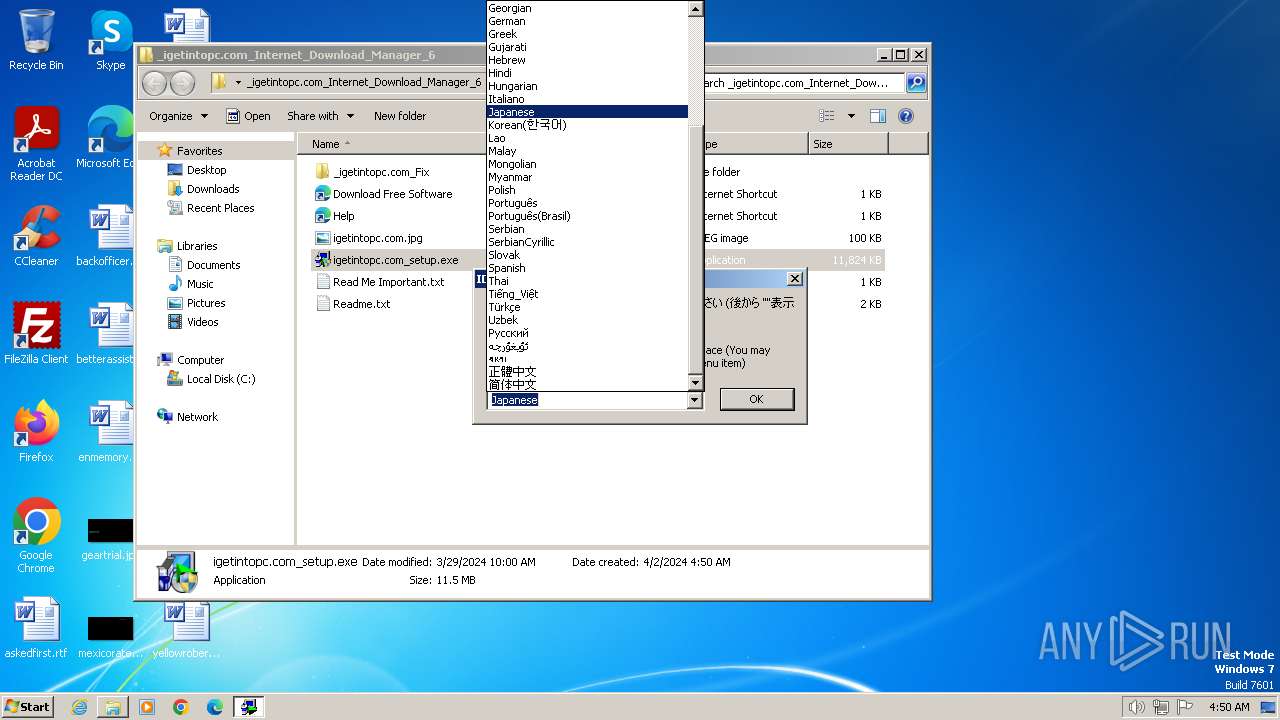Open the mexicorater image file on desktop
The width and height of the screenshot is (1280, 720).
point(110,636)
